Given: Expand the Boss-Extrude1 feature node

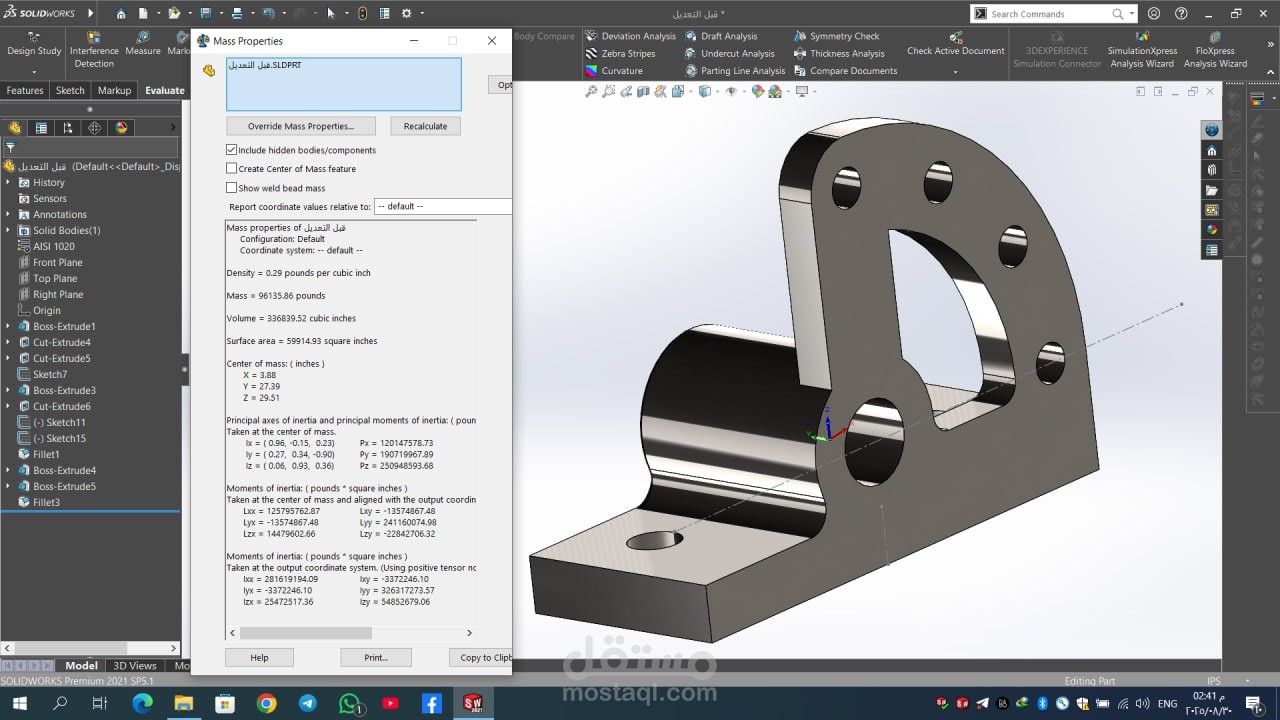Looking at the screenshot, I should (x=9, y=327).
